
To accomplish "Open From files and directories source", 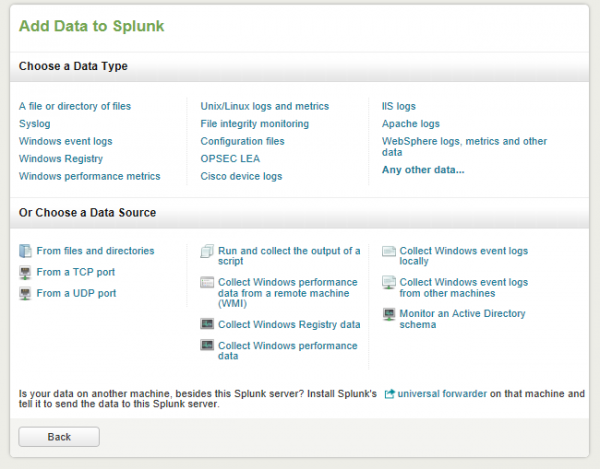I will [x=95, y=251].
